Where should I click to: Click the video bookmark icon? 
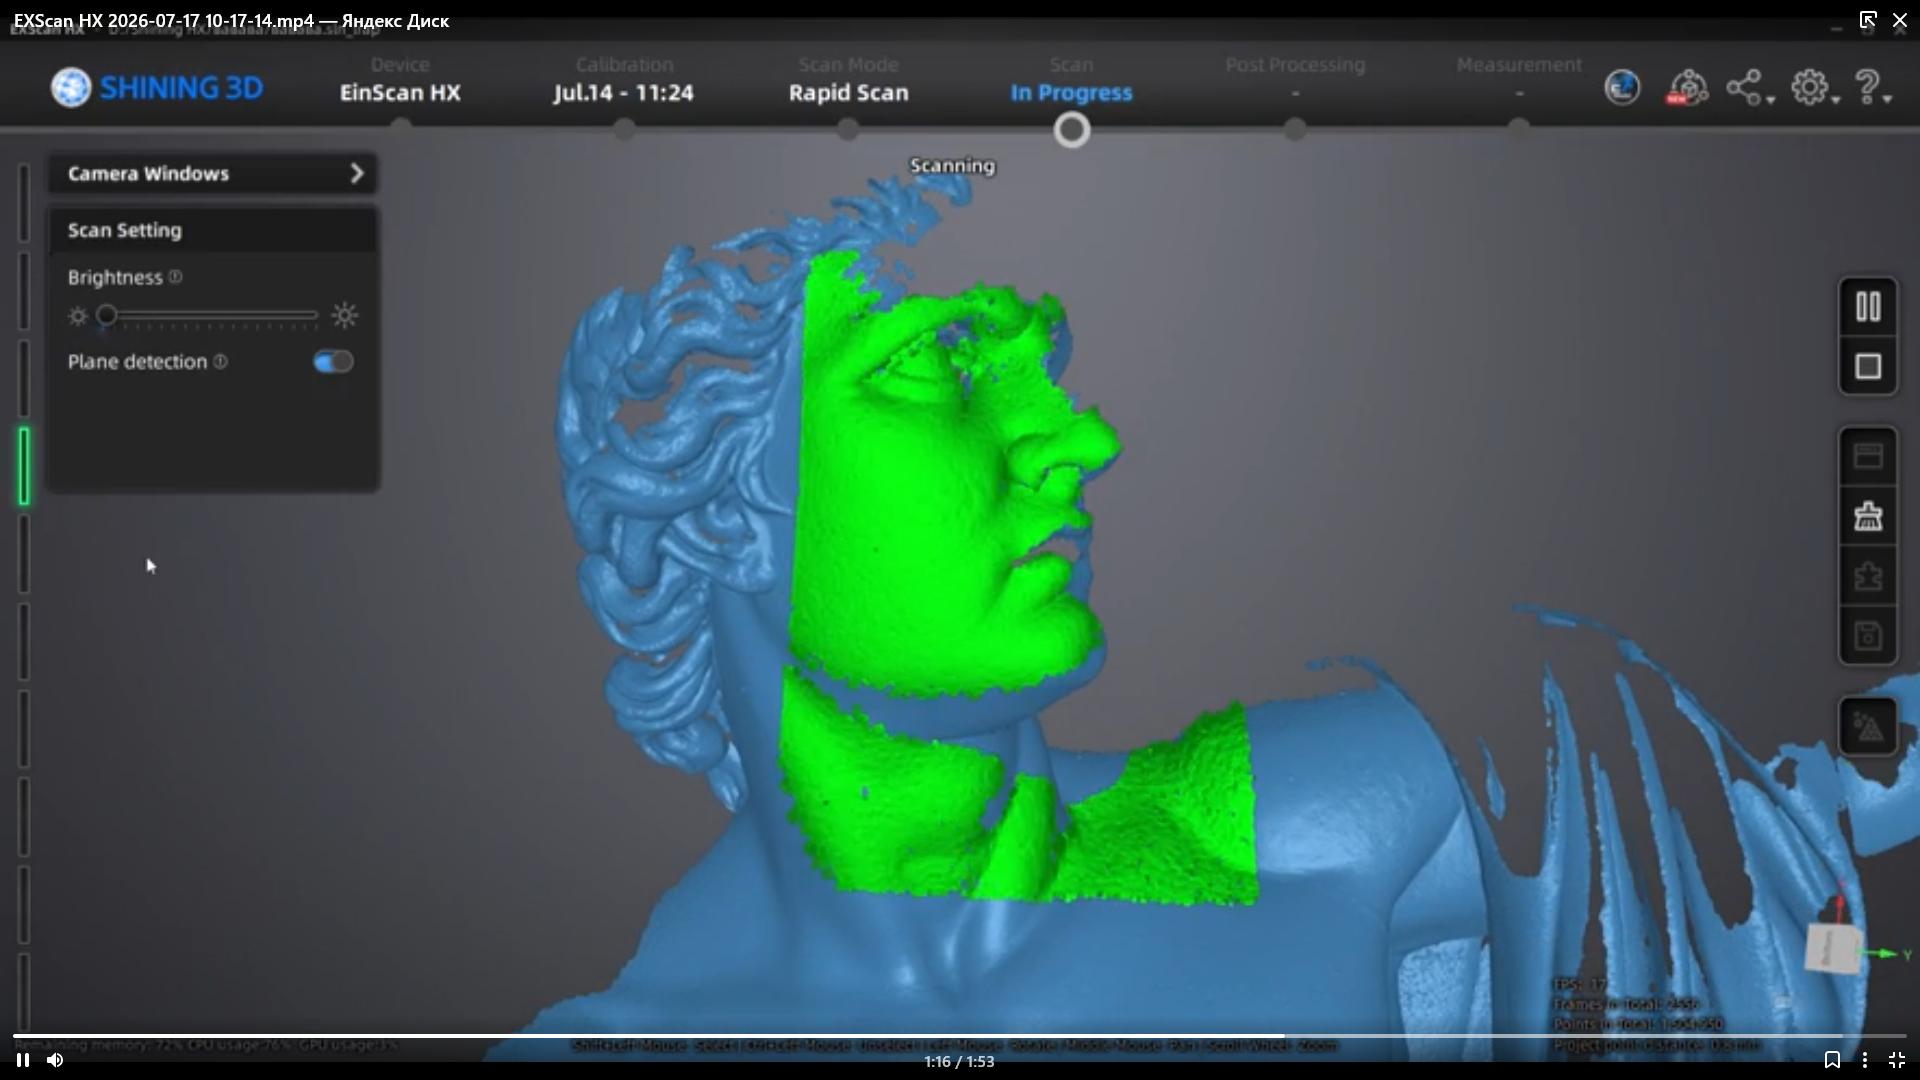[x=1831, y=1060]
